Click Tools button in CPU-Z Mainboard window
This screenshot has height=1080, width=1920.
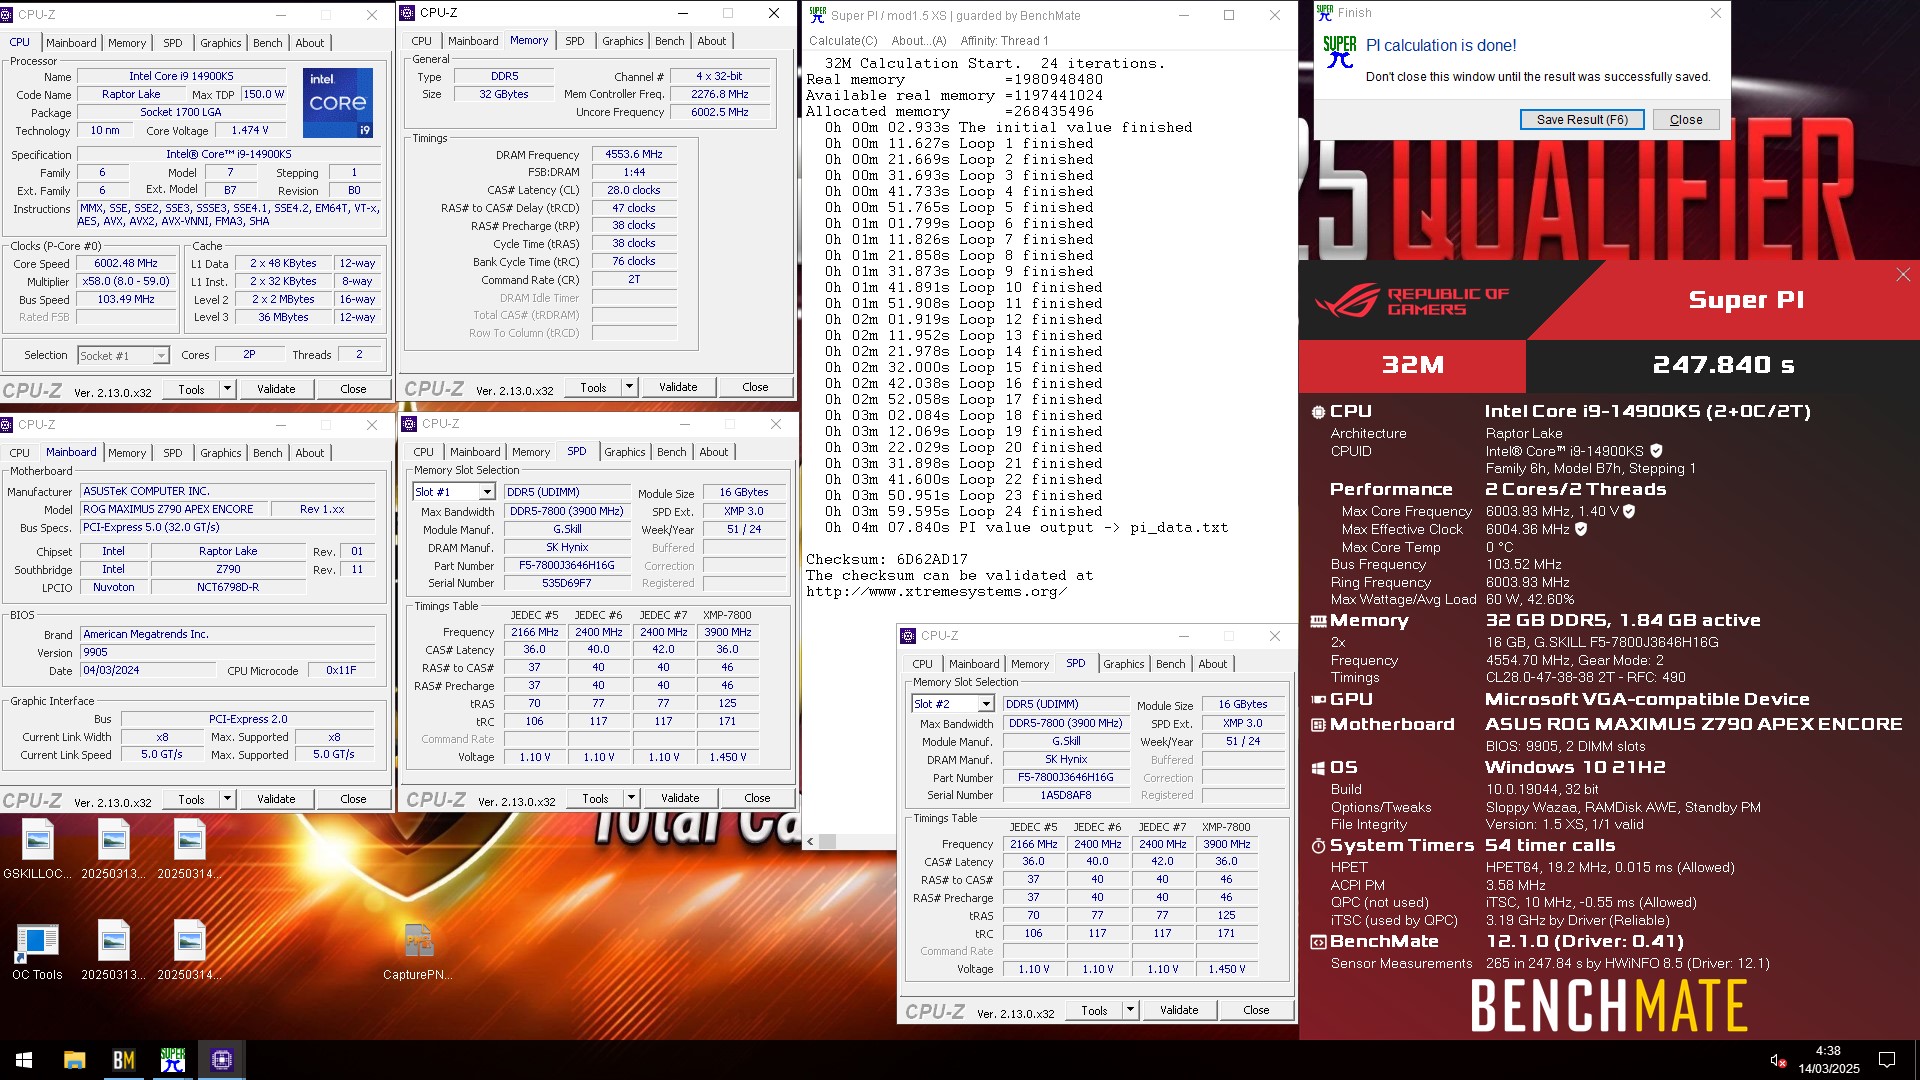[191, 799]
